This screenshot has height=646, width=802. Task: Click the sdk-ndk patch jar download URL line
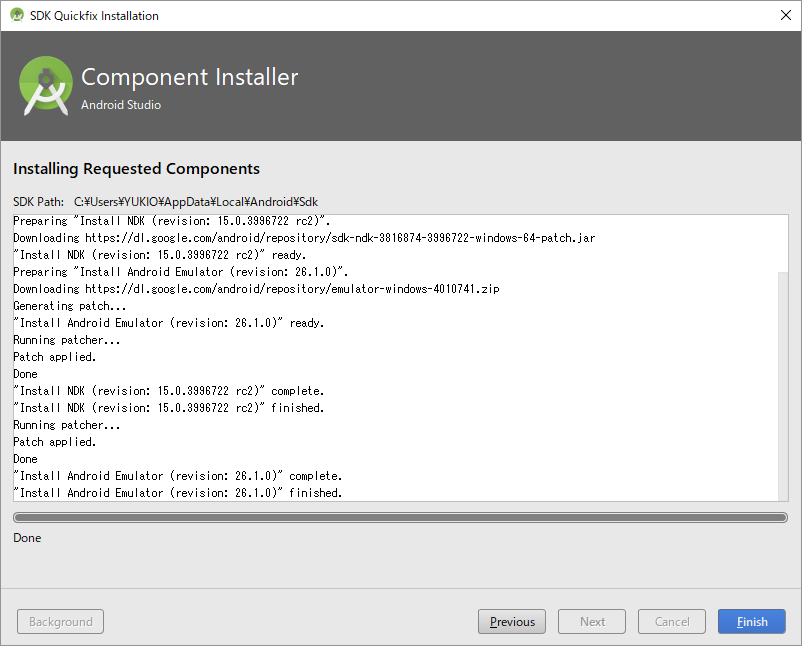[318, 237]
